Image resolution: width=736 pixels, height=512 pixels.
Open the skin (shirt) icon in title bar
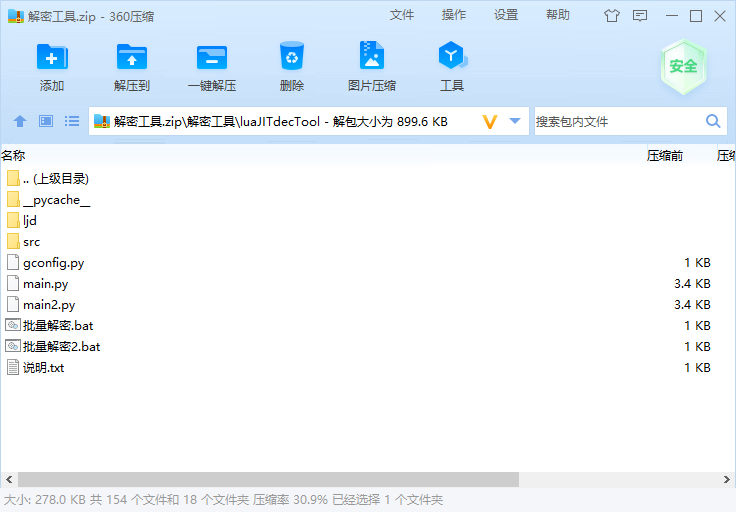(x=612, y=16)
